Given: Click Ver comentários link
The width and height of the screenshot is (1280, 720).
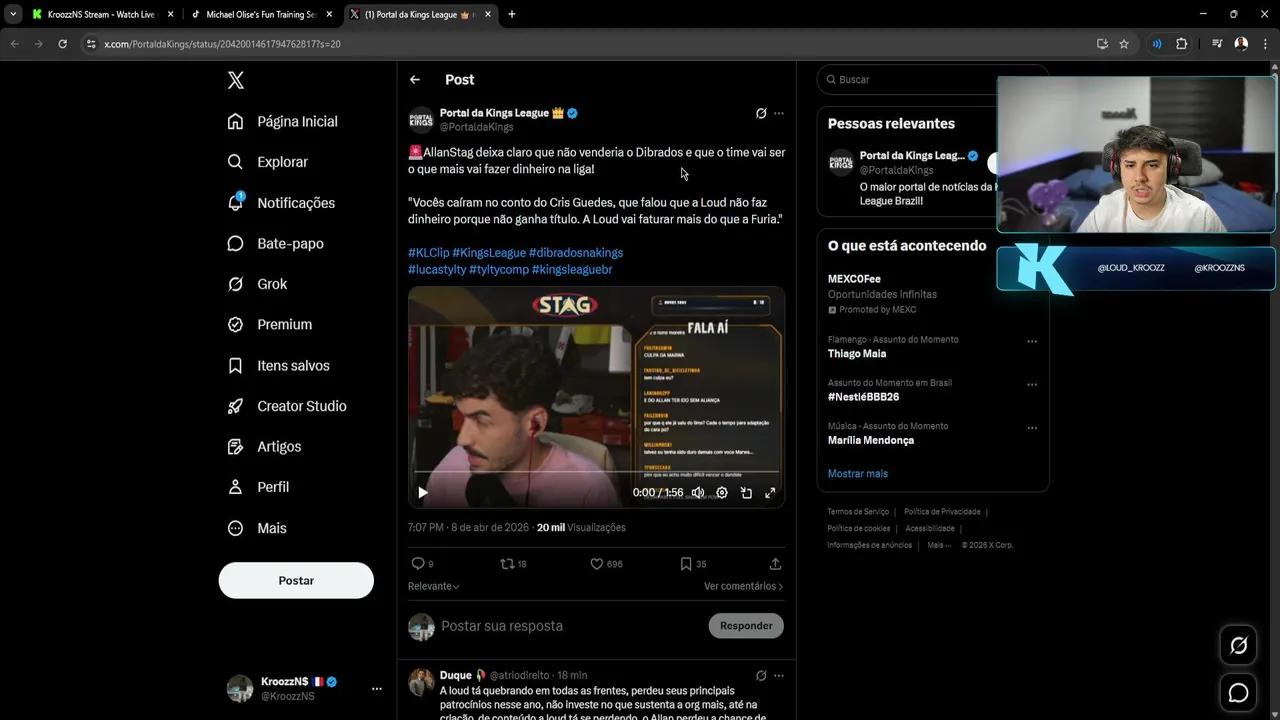Looking at the screenshot, I should [743, 586].
